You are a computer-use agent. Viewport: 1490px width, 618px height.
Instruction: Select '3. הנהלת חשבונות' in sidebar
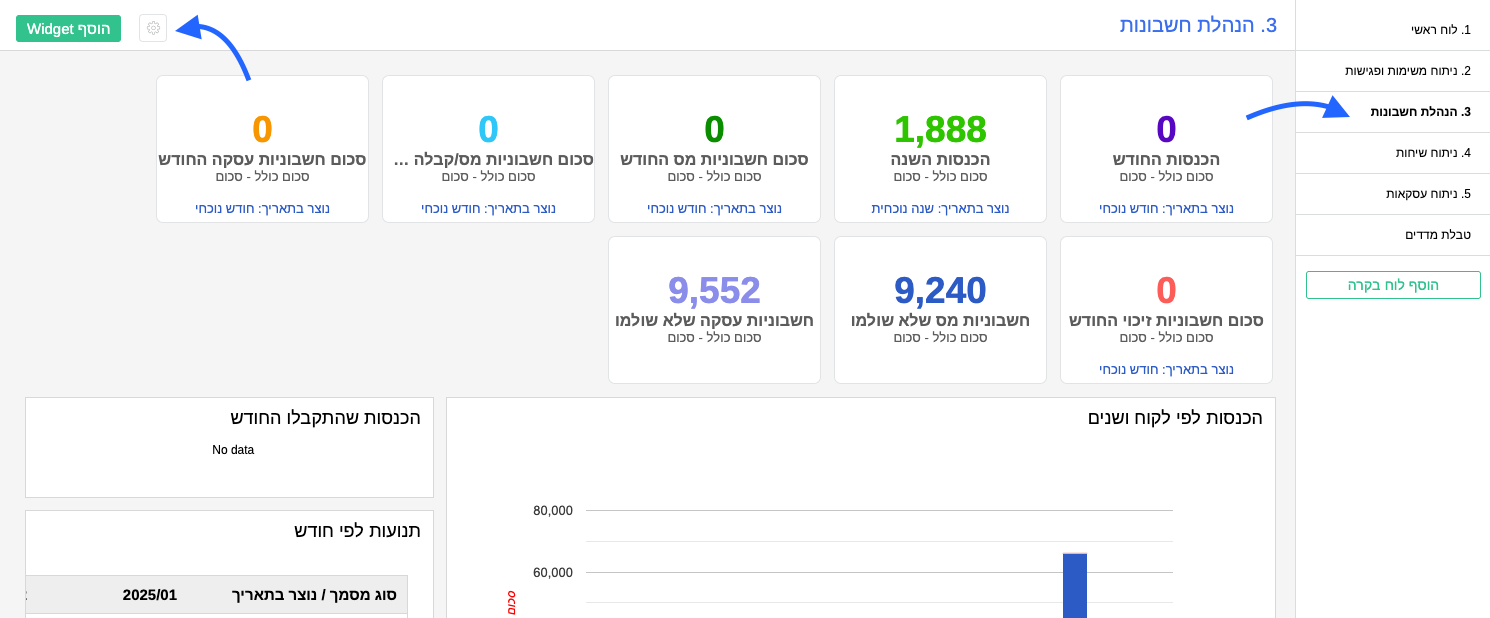(1393, 112)
